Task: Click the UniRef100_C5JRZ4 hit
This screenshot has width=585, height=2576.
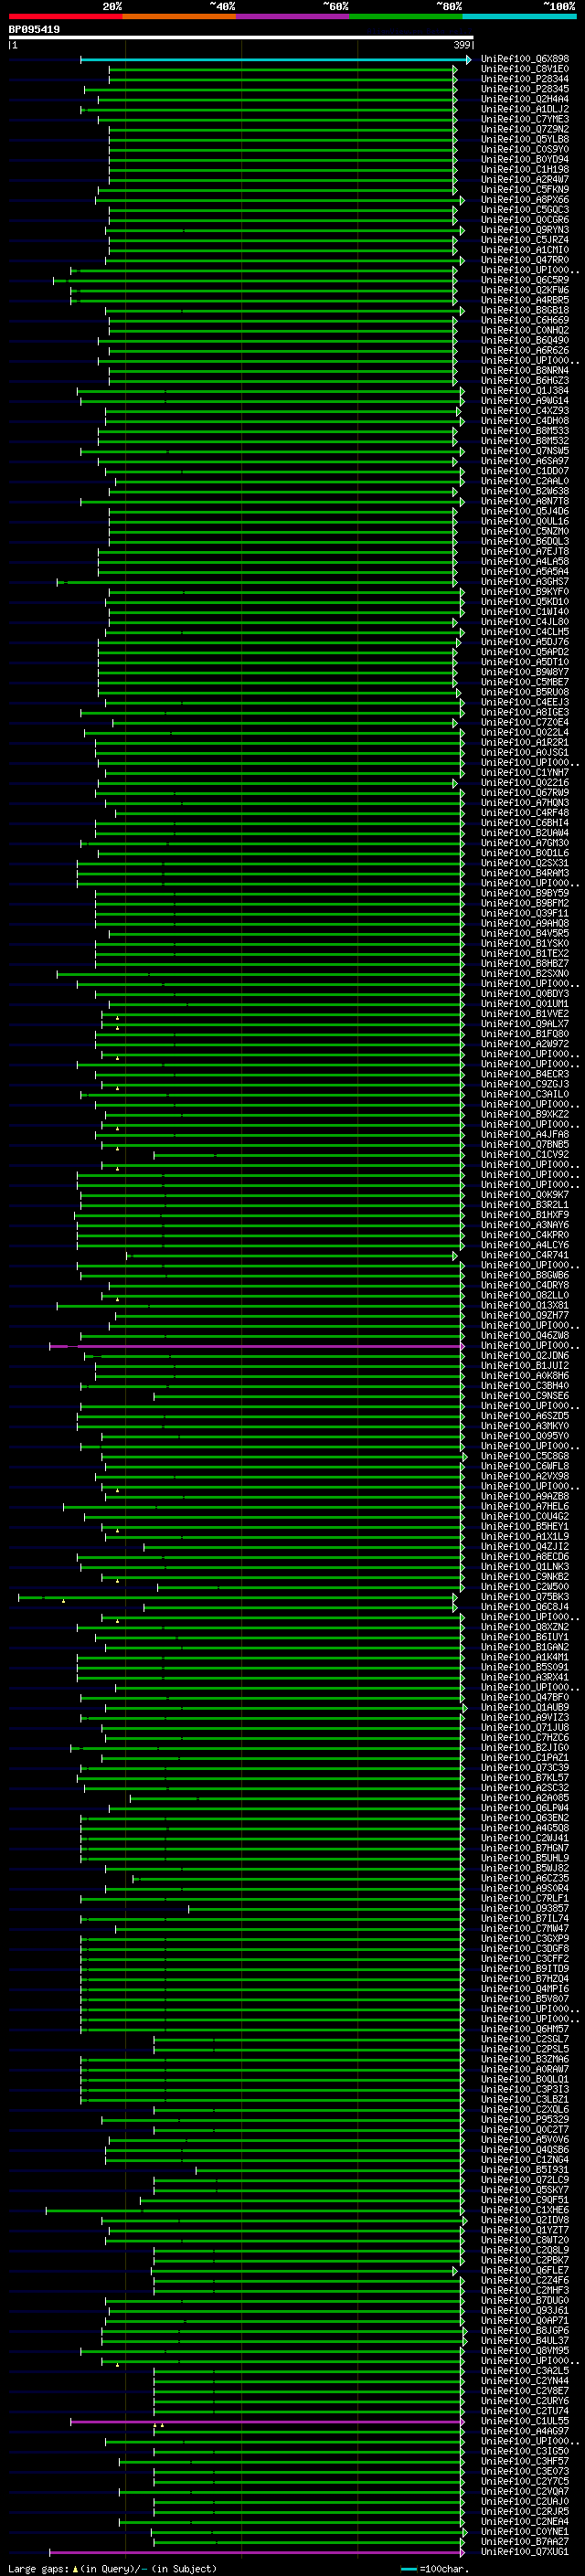Action: pyautogui.click(x=525, y=240)
